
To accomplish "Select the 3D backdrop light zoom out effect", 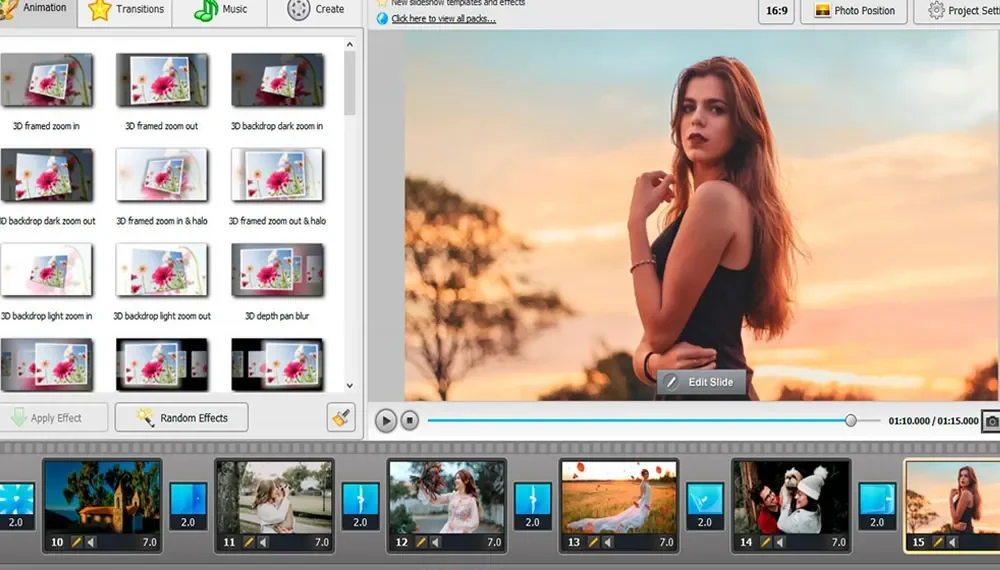I will [x=162, y=270].
